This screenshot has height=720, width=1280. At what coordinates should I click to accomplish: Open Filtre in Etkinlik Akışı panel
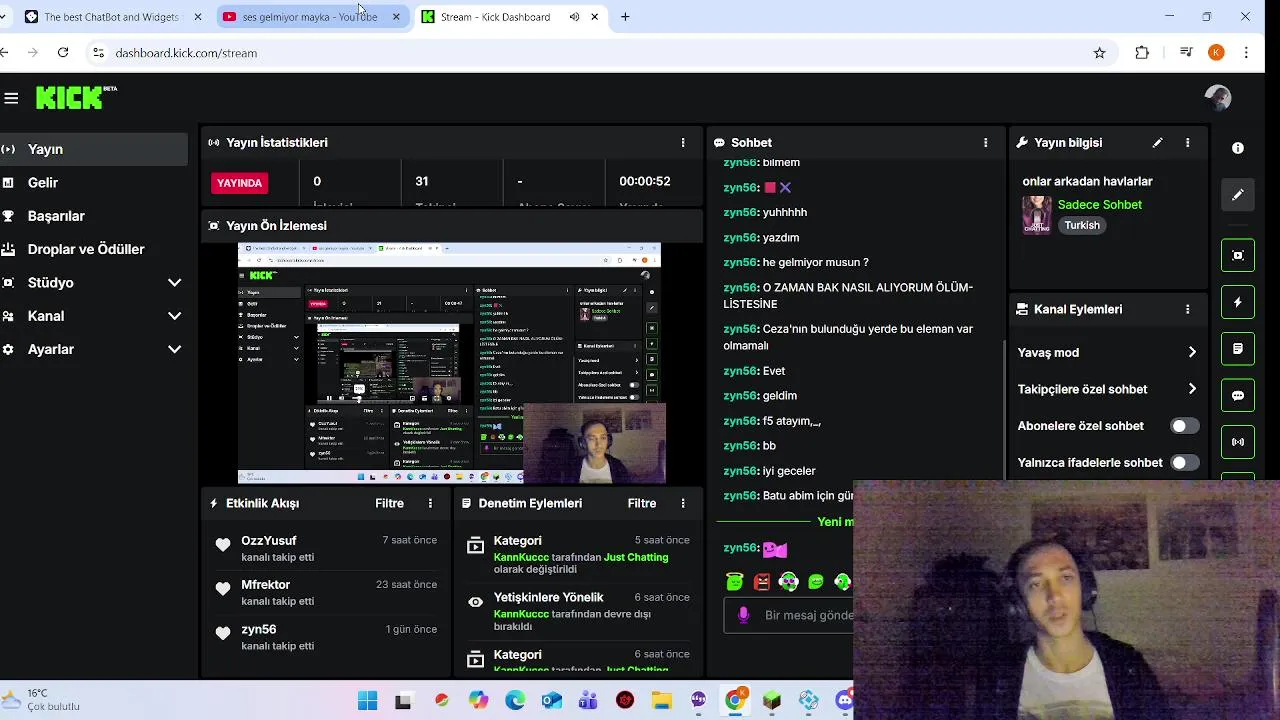[x=390, y=504]
